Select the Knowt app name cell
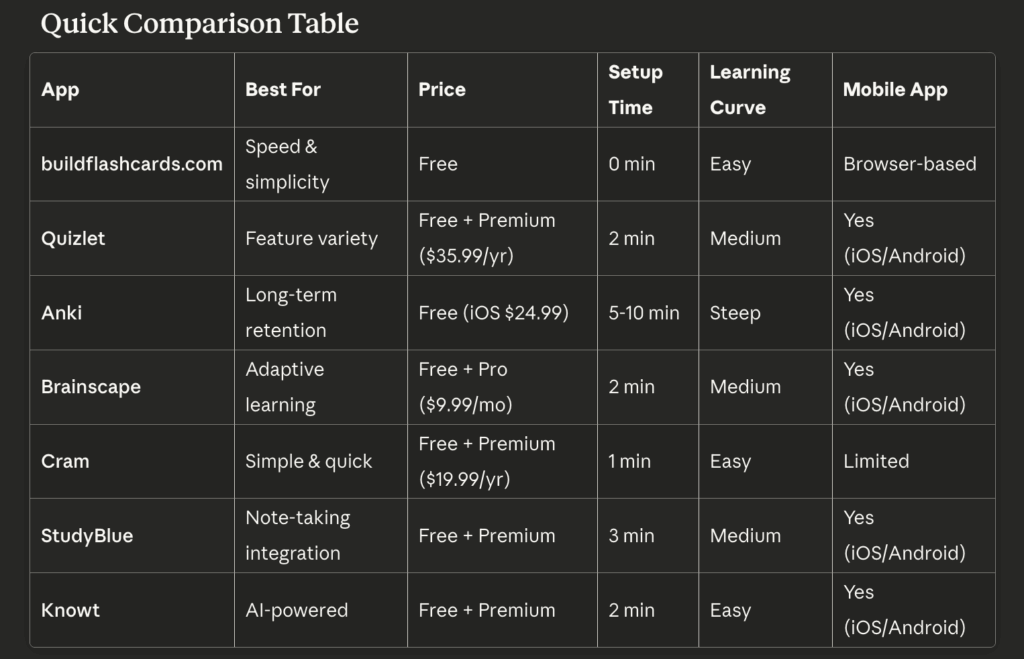Viewport: 1024px width, 659px height. click(70, 610)
